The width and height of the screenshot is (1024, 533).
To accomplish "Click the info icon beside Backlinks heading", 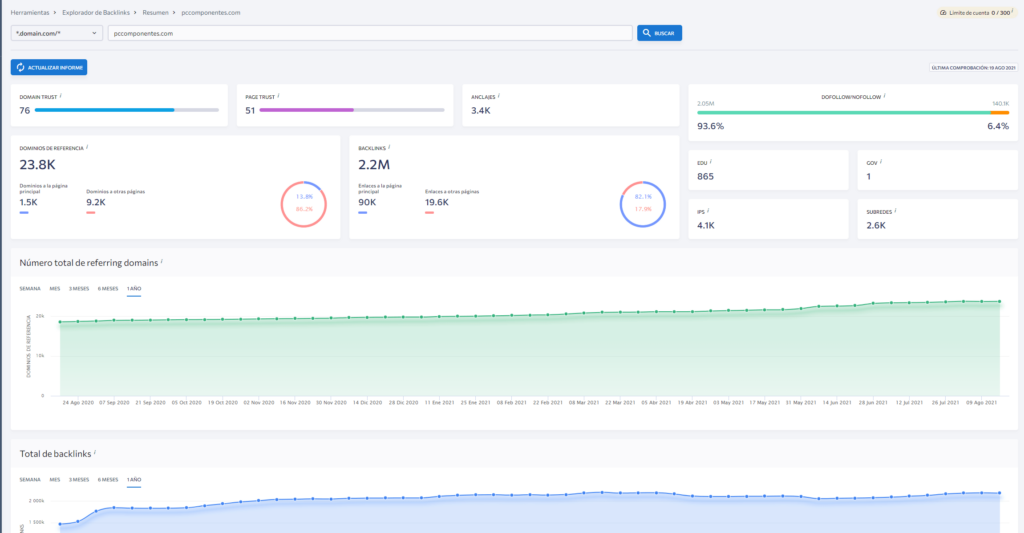I will pyautogui.click(x=390, y=147).
